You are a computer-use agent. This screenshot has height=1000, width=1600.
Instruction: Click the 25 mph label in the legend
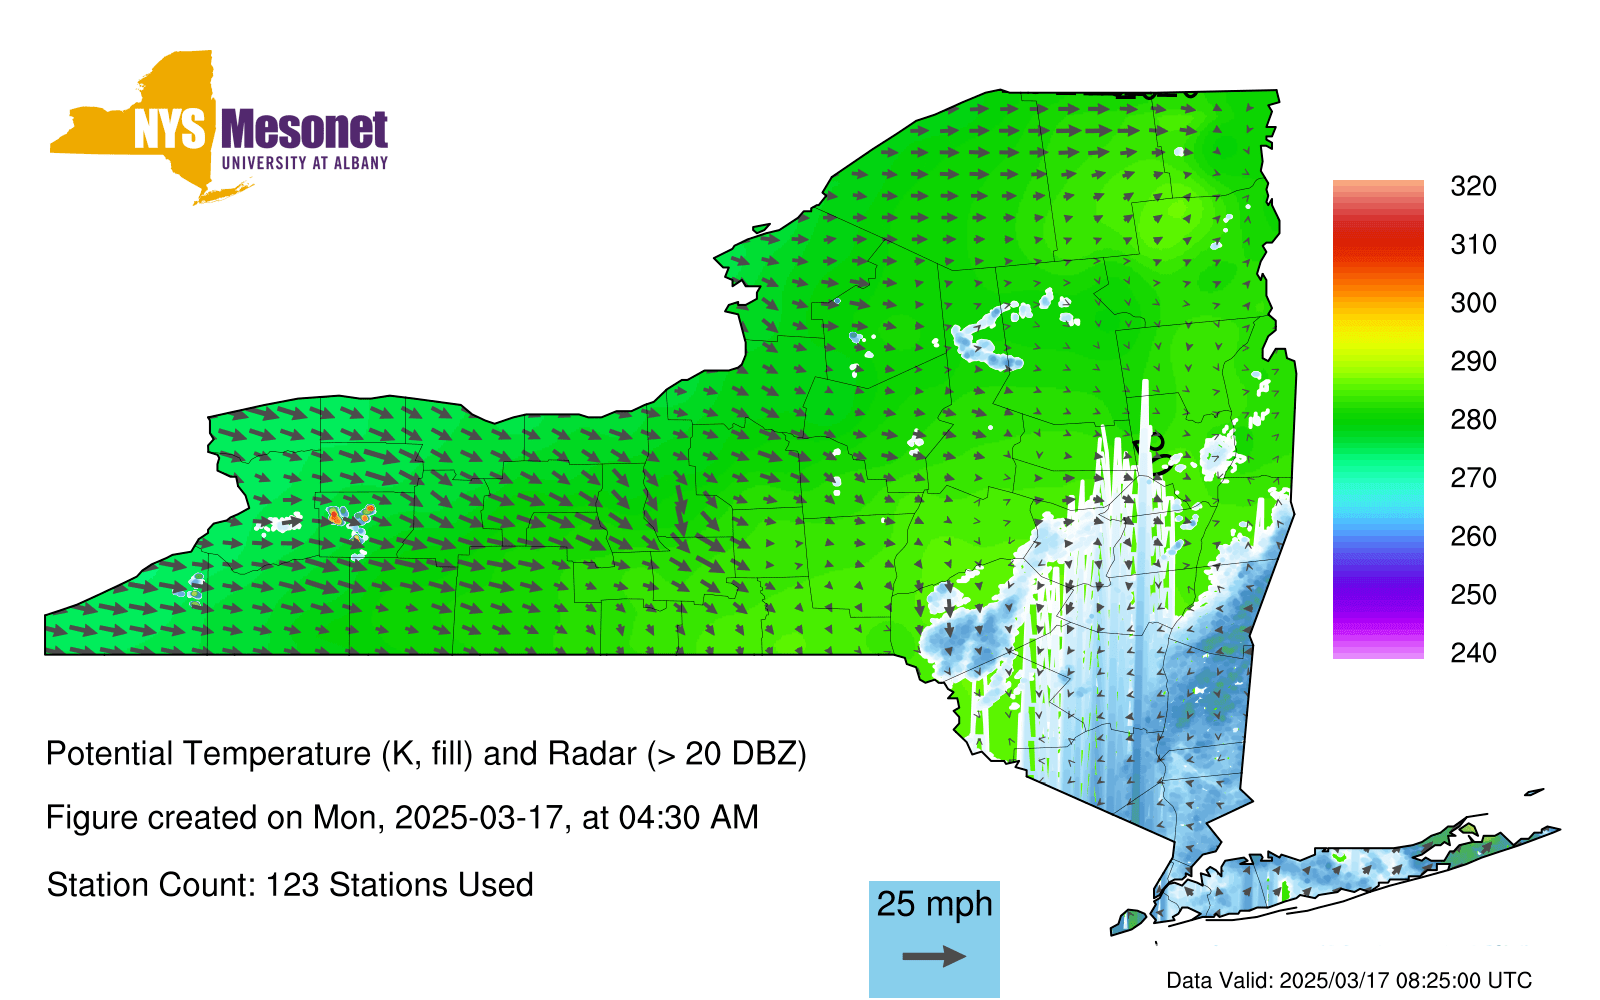point(934,904)
